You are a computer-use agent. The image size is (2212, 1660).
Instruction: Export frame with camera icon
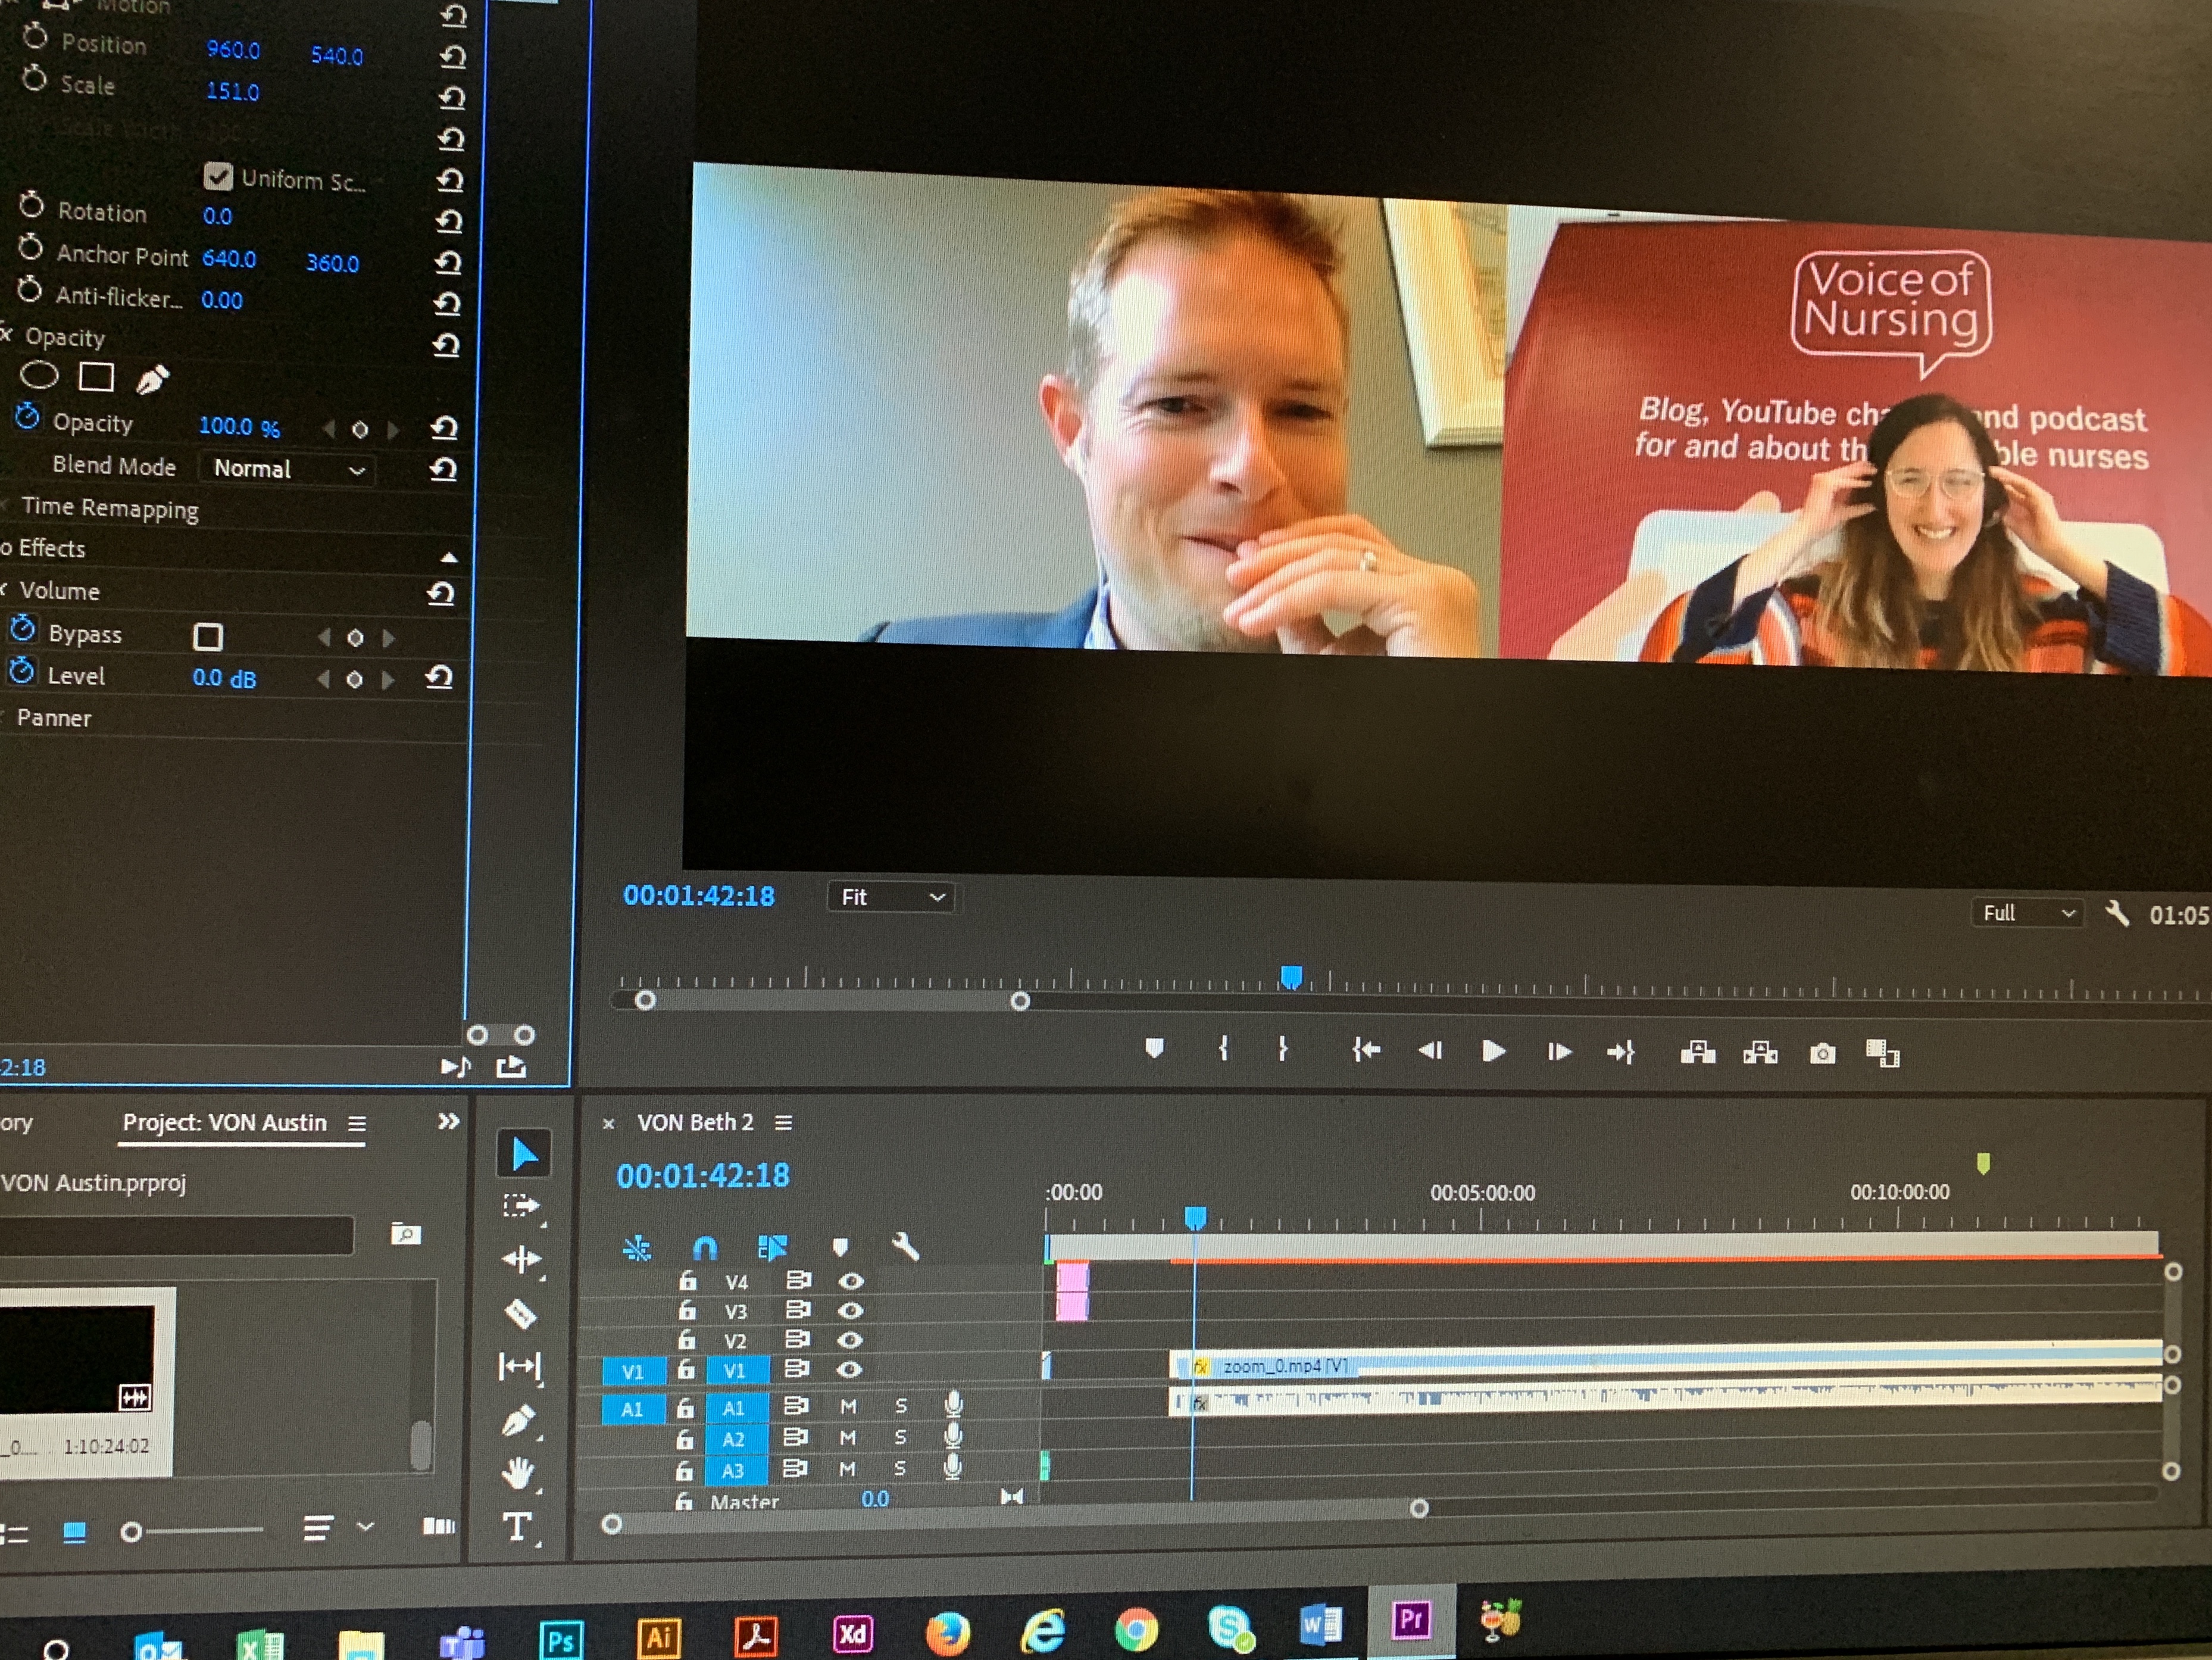click(1822, 1054)
